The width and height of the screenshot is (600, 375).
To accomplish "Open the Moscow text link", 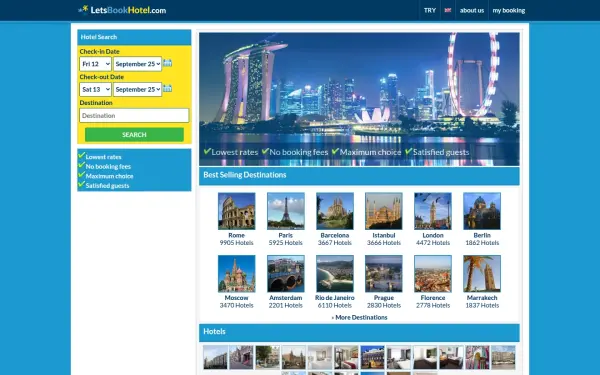I will [236, 298].
